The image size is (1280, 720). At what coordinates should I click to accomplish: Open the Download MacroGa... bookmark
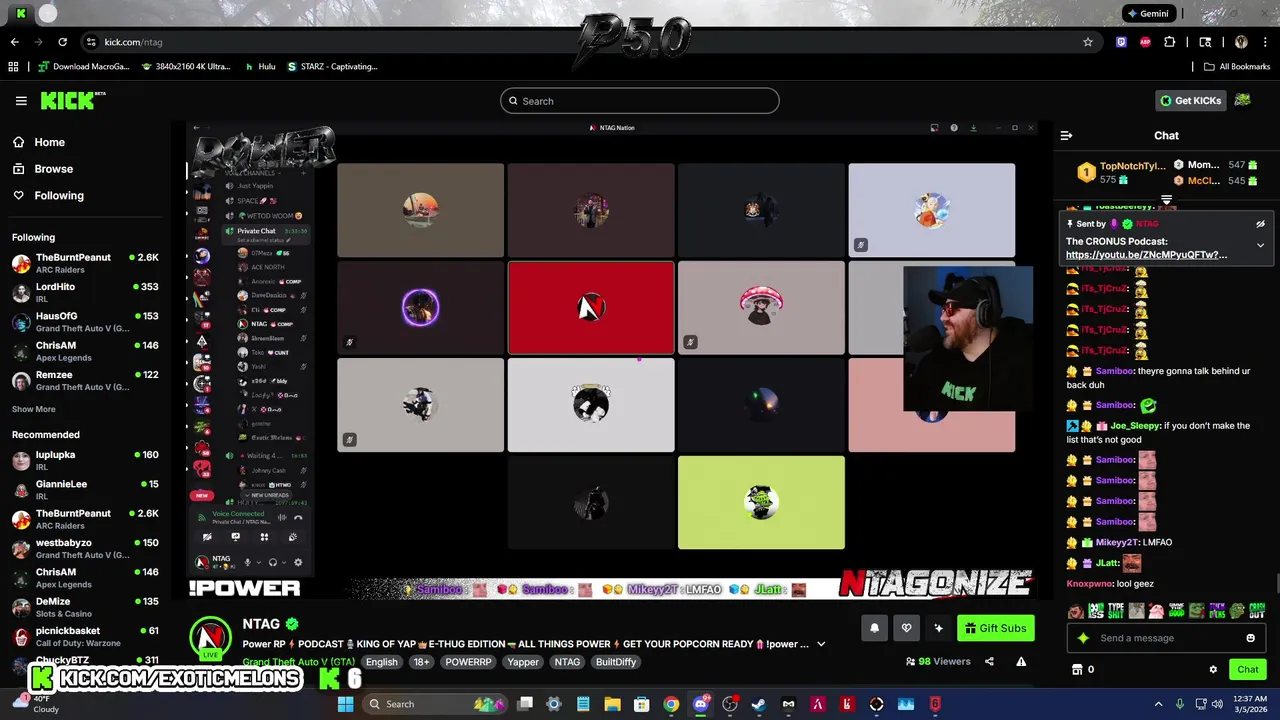(84, 66)
